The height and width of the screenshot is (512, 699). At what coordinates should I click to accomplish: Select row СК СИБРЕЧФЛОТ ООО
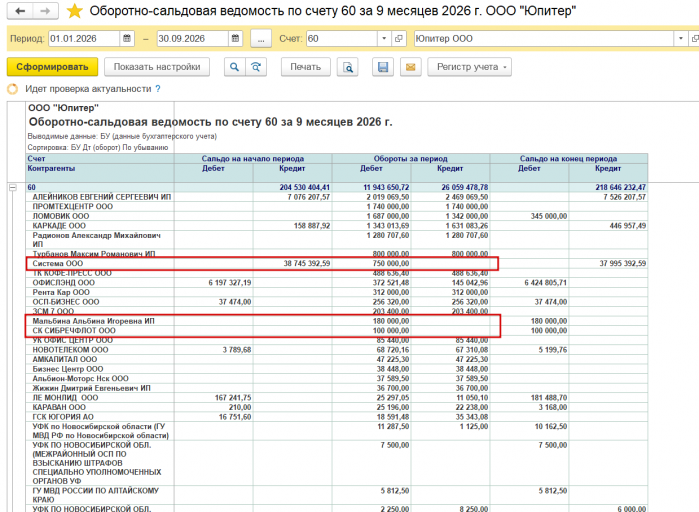click(74, 331)
